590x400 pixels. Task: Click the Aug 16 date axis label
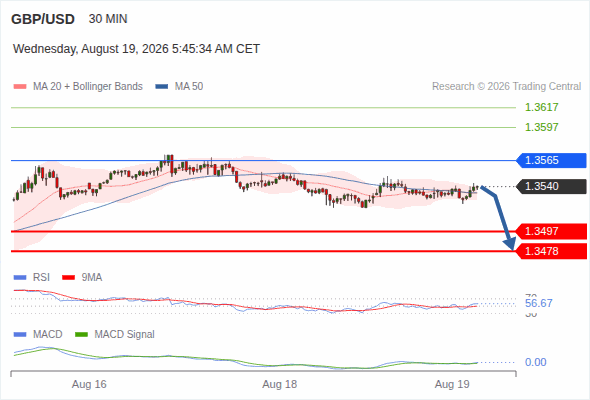pyautogui.click(x=89, y=384)
